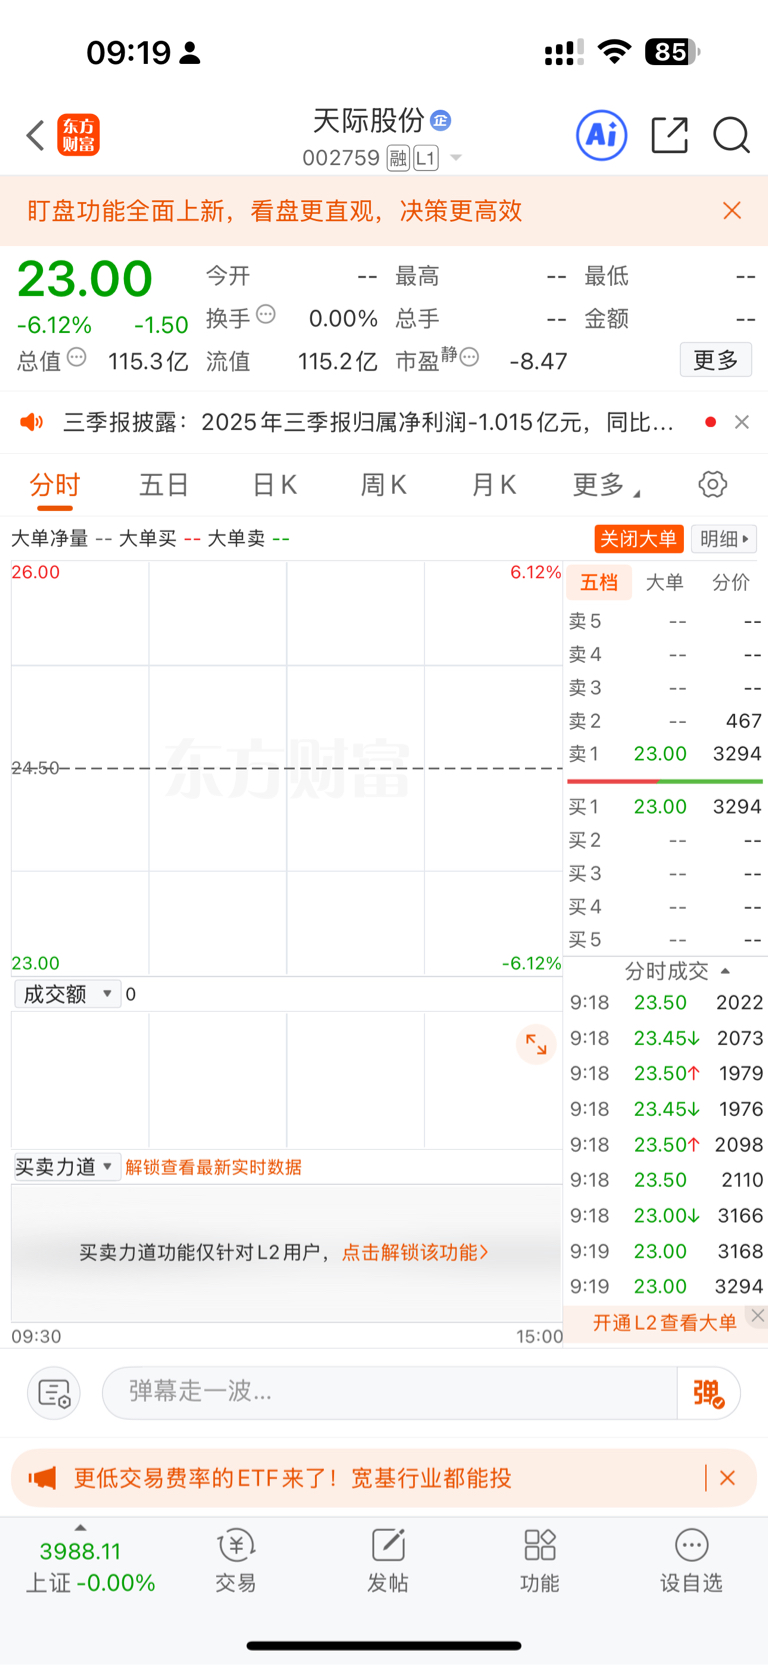Open the search magnifier icon

731,135
